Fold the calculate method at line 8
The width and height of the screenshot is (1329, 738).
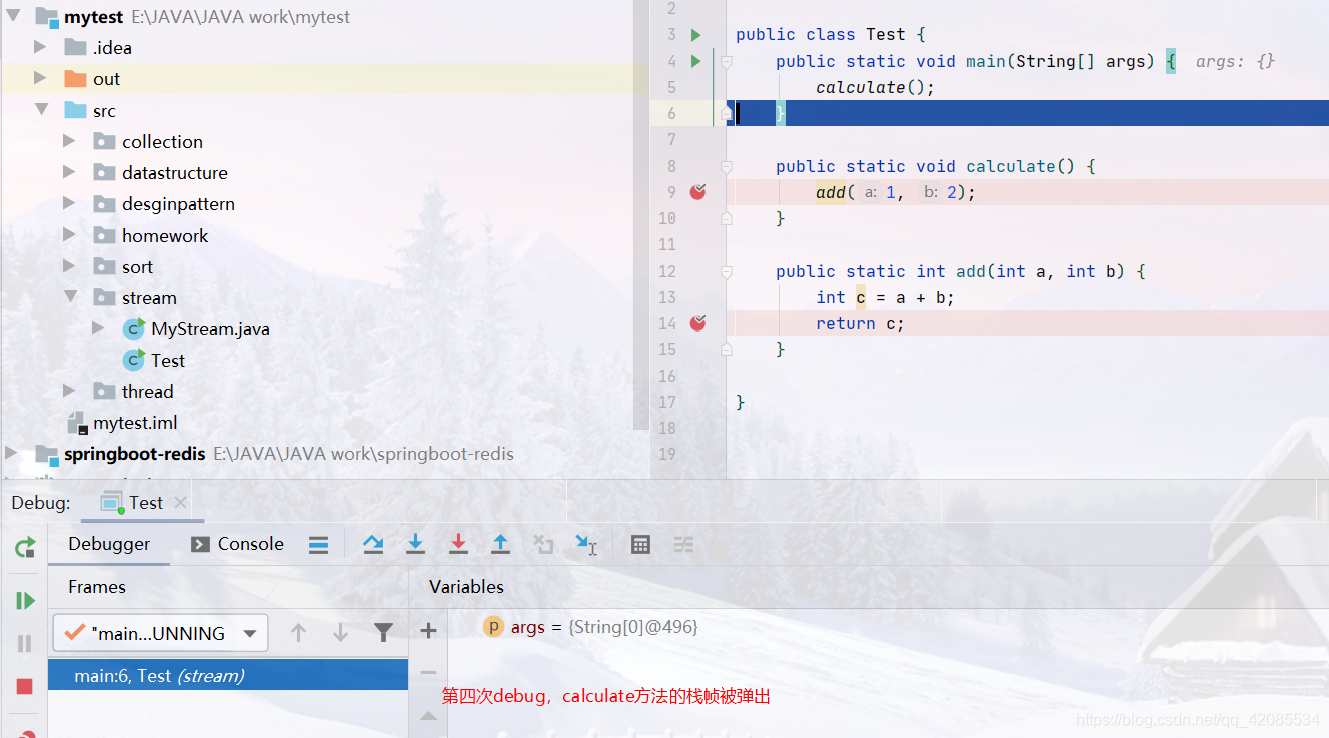[727, 166]
